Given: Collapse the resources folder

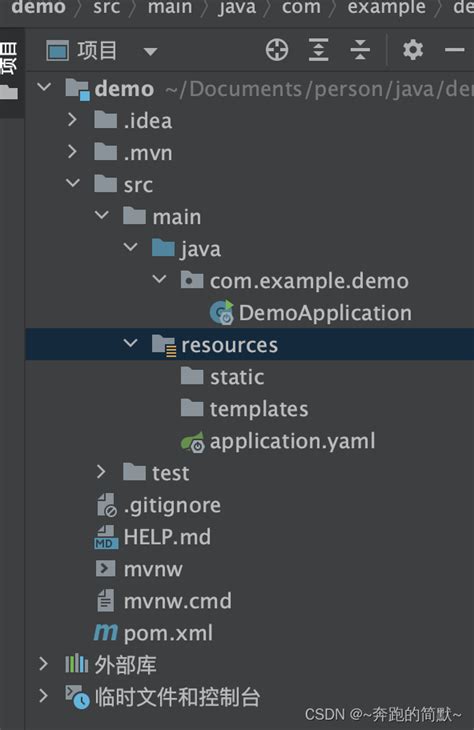Looking at the screenshot, I should (x=130, y=344).
